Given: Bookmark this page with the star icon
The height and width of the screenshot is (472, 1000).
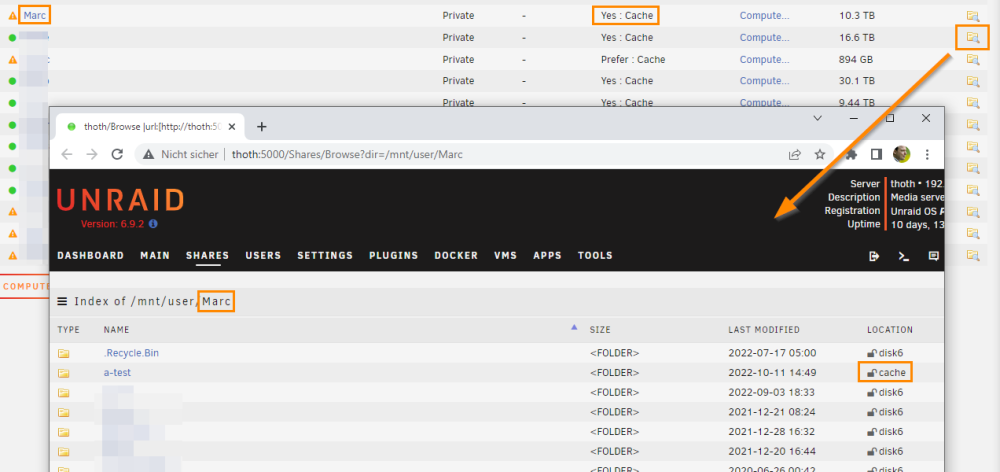Looking at the screenshot, I should [x=820, y=154].
